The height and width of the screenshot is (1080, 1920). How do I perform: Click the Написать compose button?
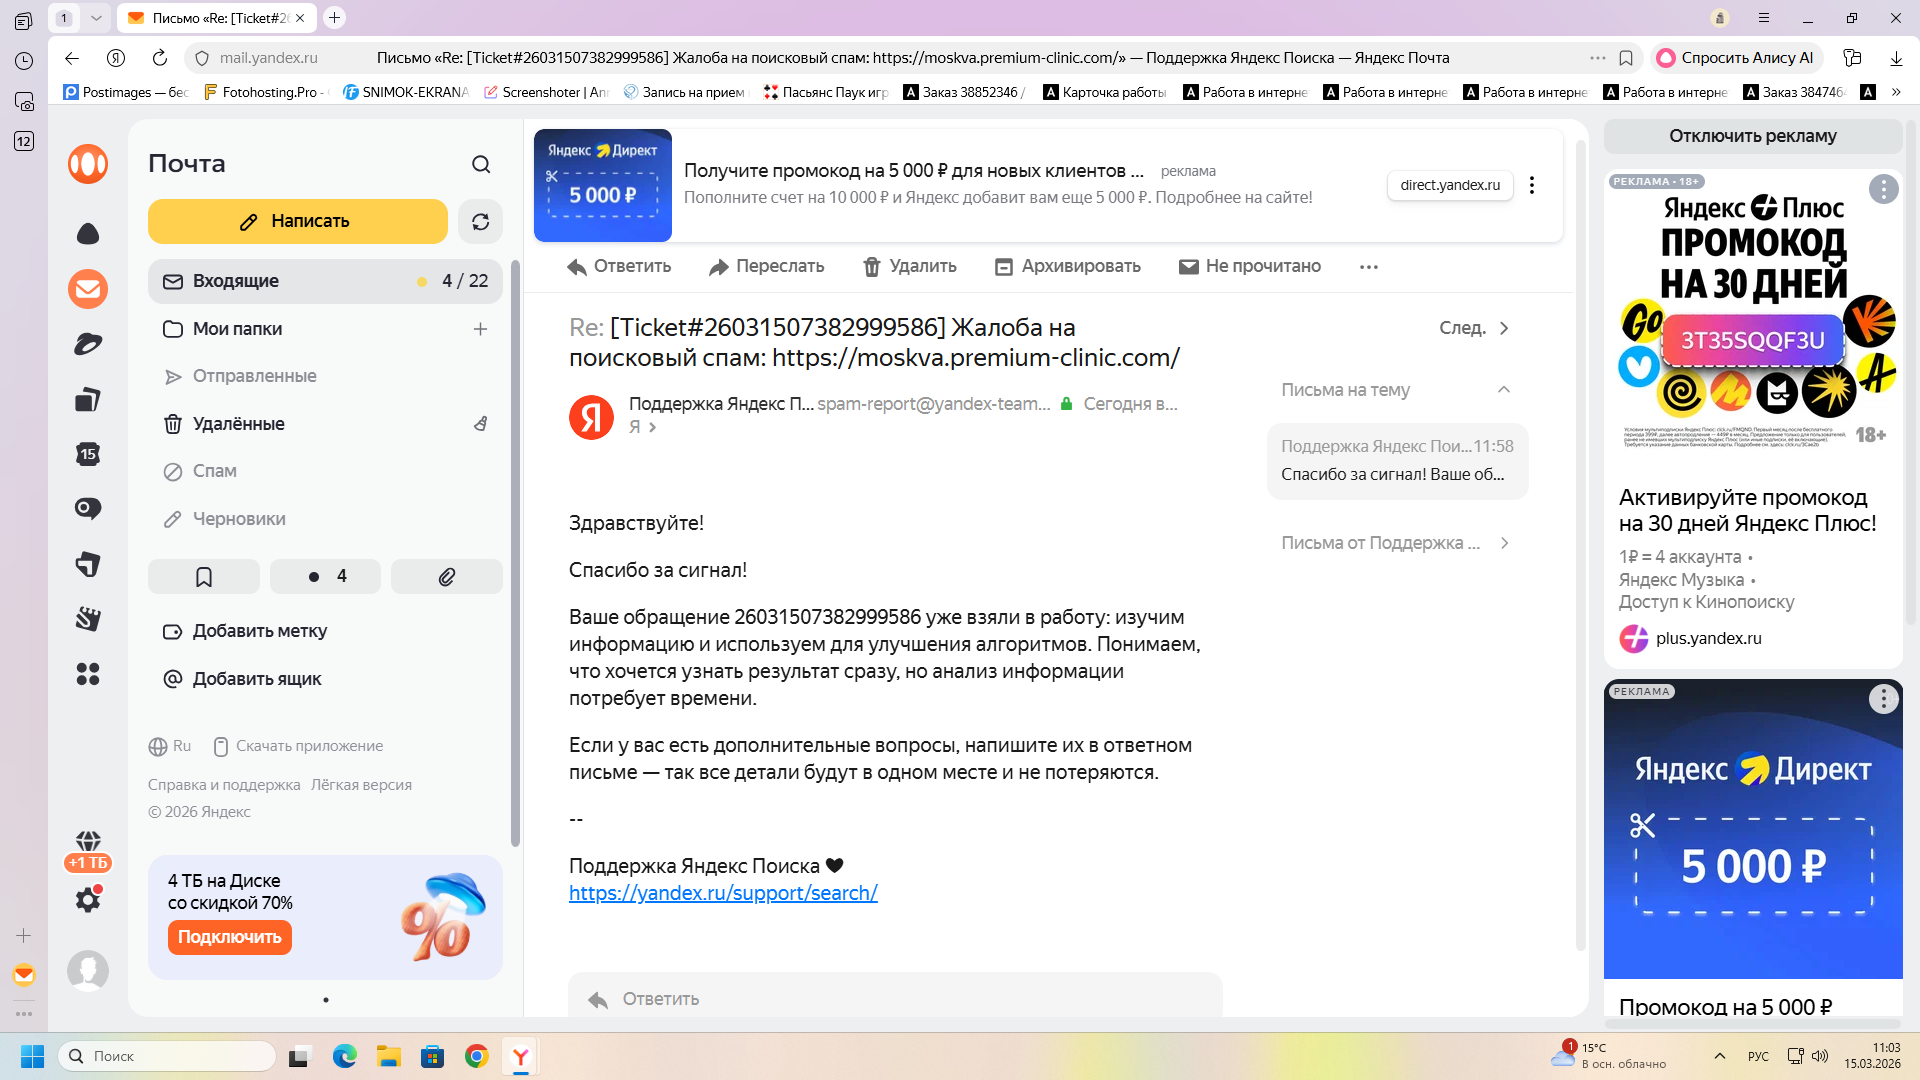[297, 221]
